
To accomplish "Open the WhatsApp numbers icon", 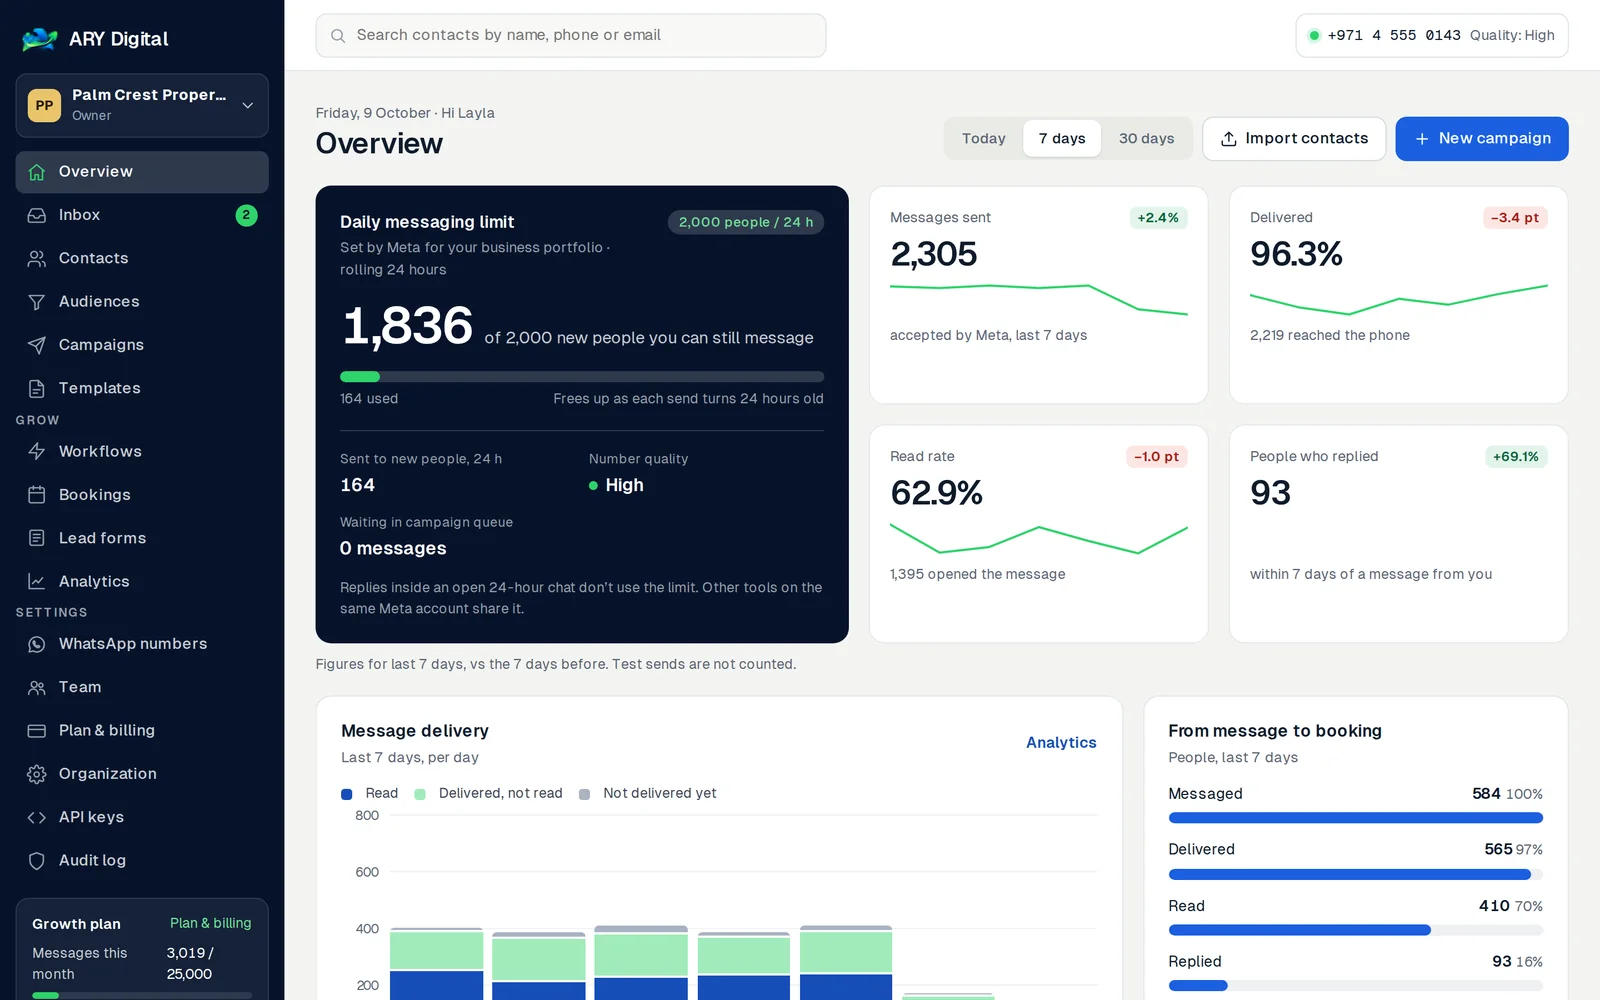I will 37,644.
